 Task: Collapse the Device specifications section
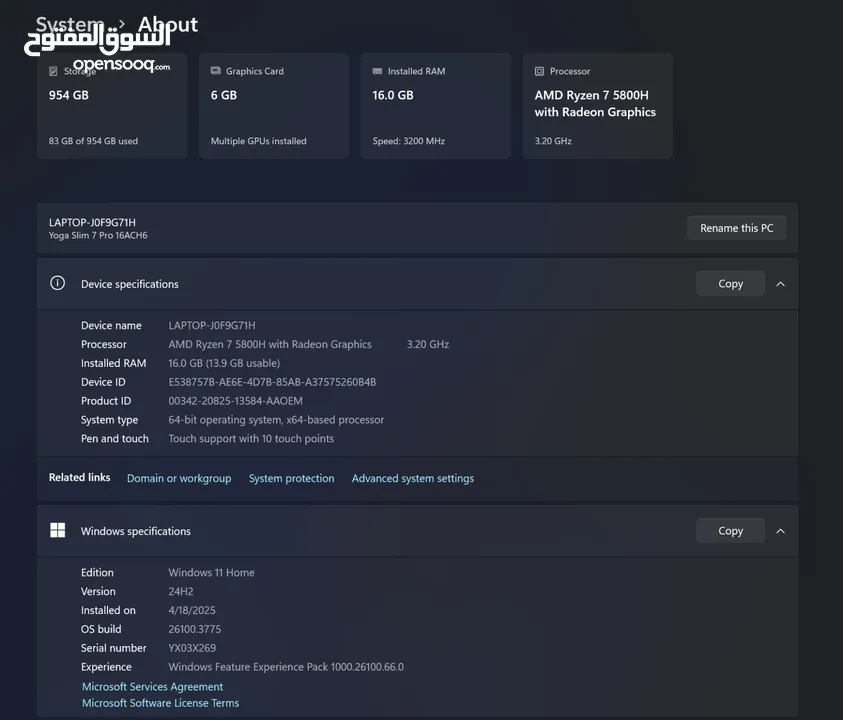[x=781, y=284]
